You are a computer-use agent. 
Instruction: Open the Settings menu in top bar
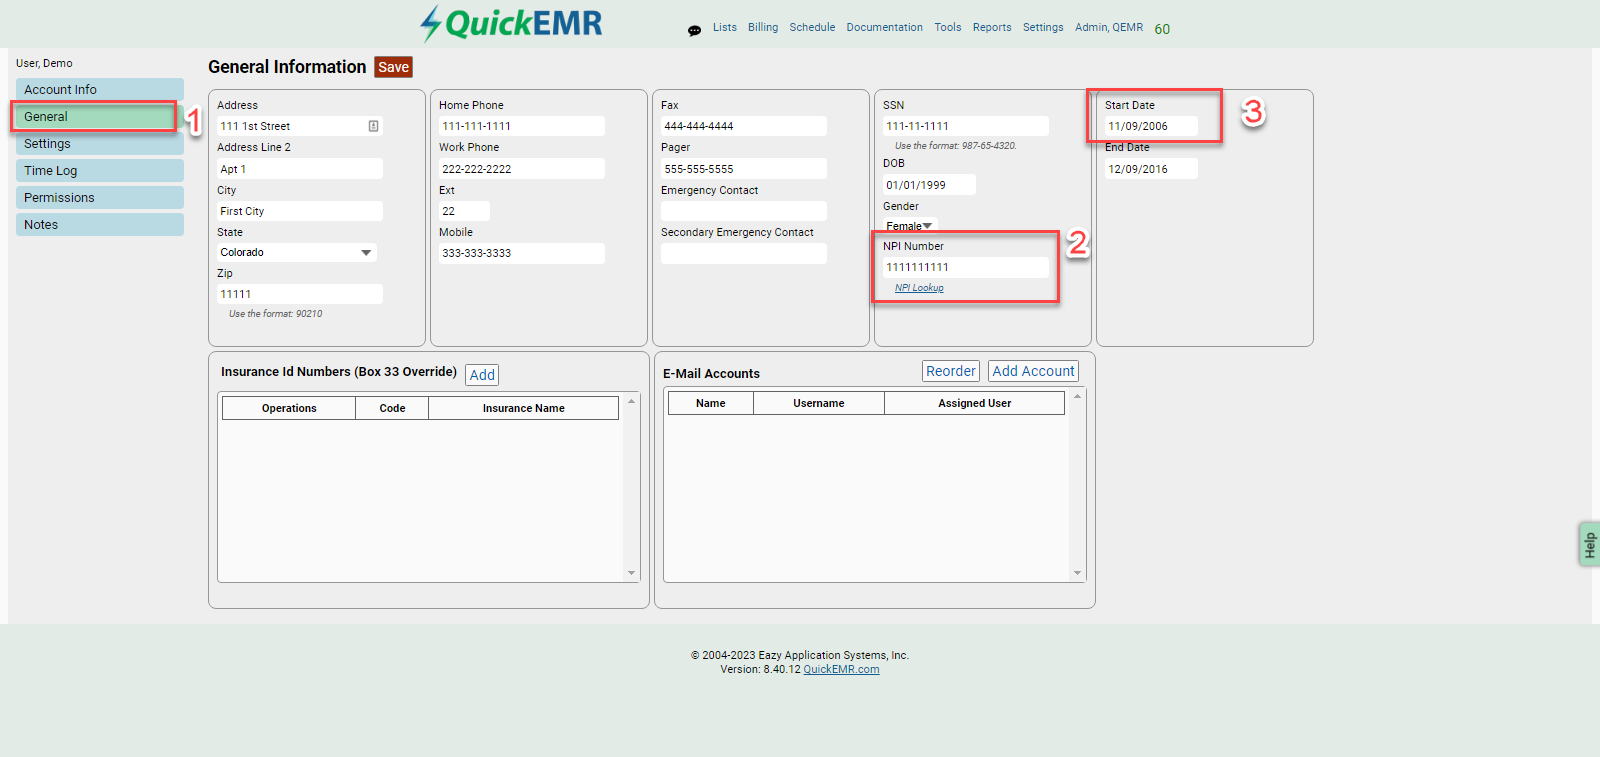pyautogui.click(x=1043, y=28)
